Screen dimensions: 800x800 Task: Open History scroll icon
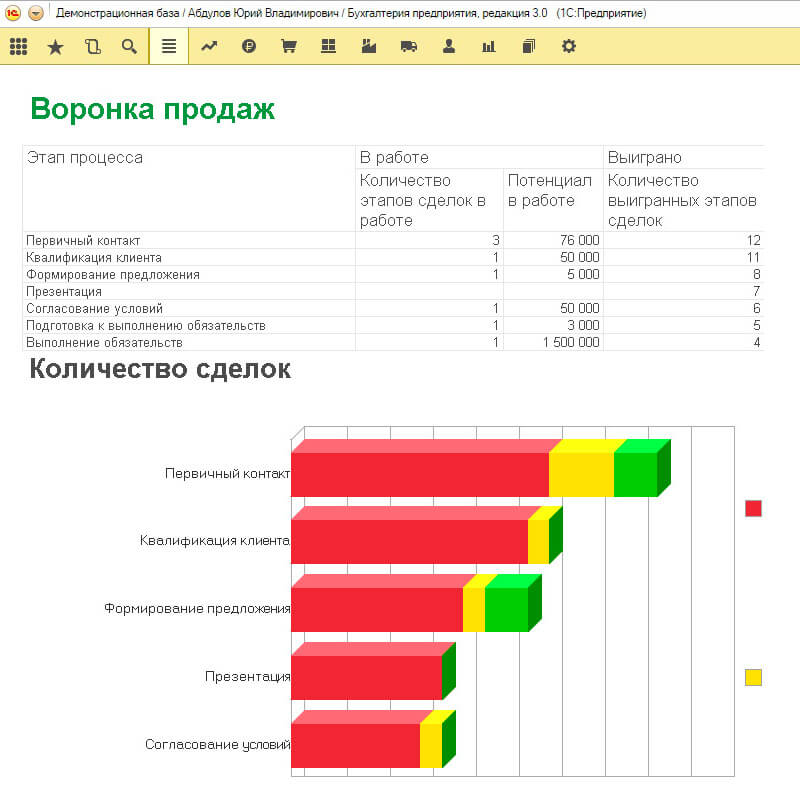pyautogui.click(x=92, y=47)
